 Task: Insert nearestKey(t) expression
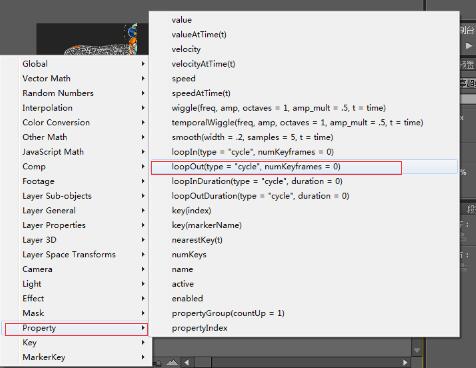(304, 240)
